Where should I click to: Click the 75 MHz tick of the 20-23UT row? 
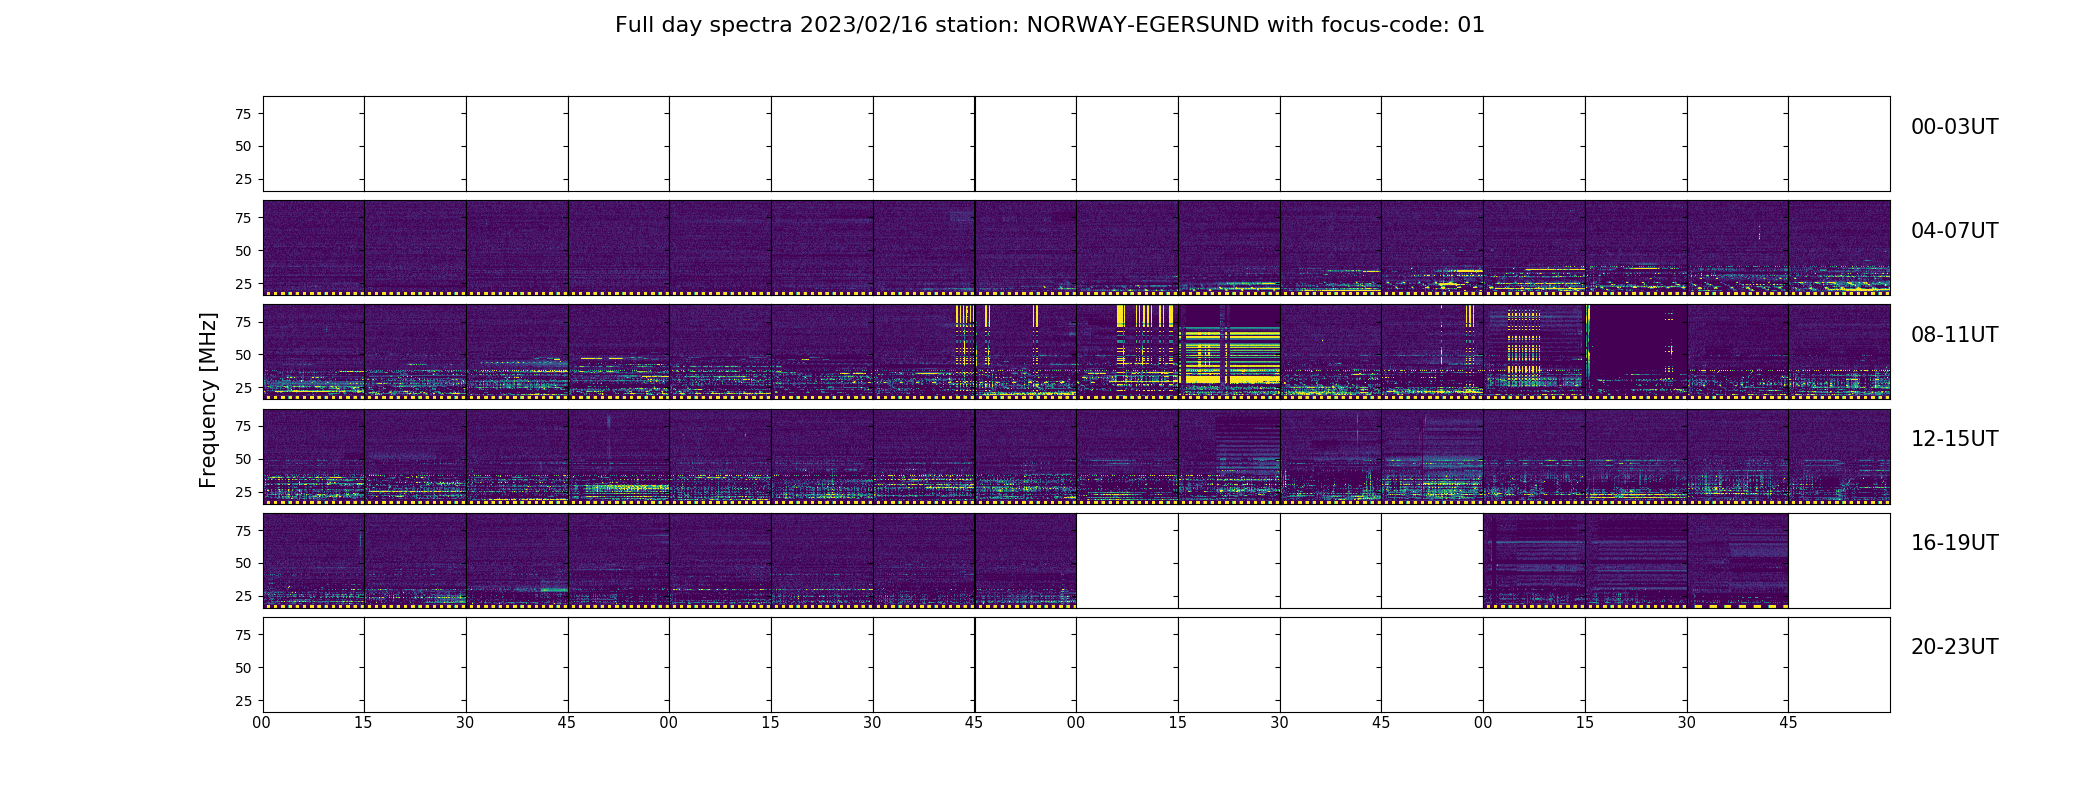tap(243, 635)
